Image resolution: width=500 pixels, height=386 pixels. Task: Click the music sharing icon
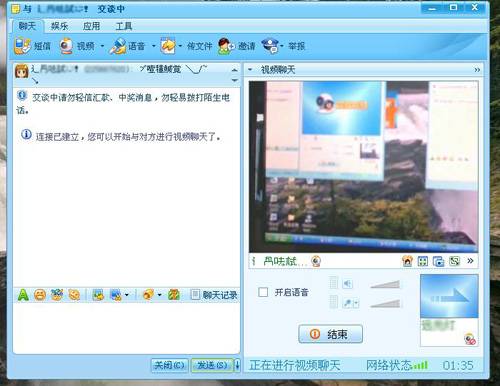click(x=148, y=295)
